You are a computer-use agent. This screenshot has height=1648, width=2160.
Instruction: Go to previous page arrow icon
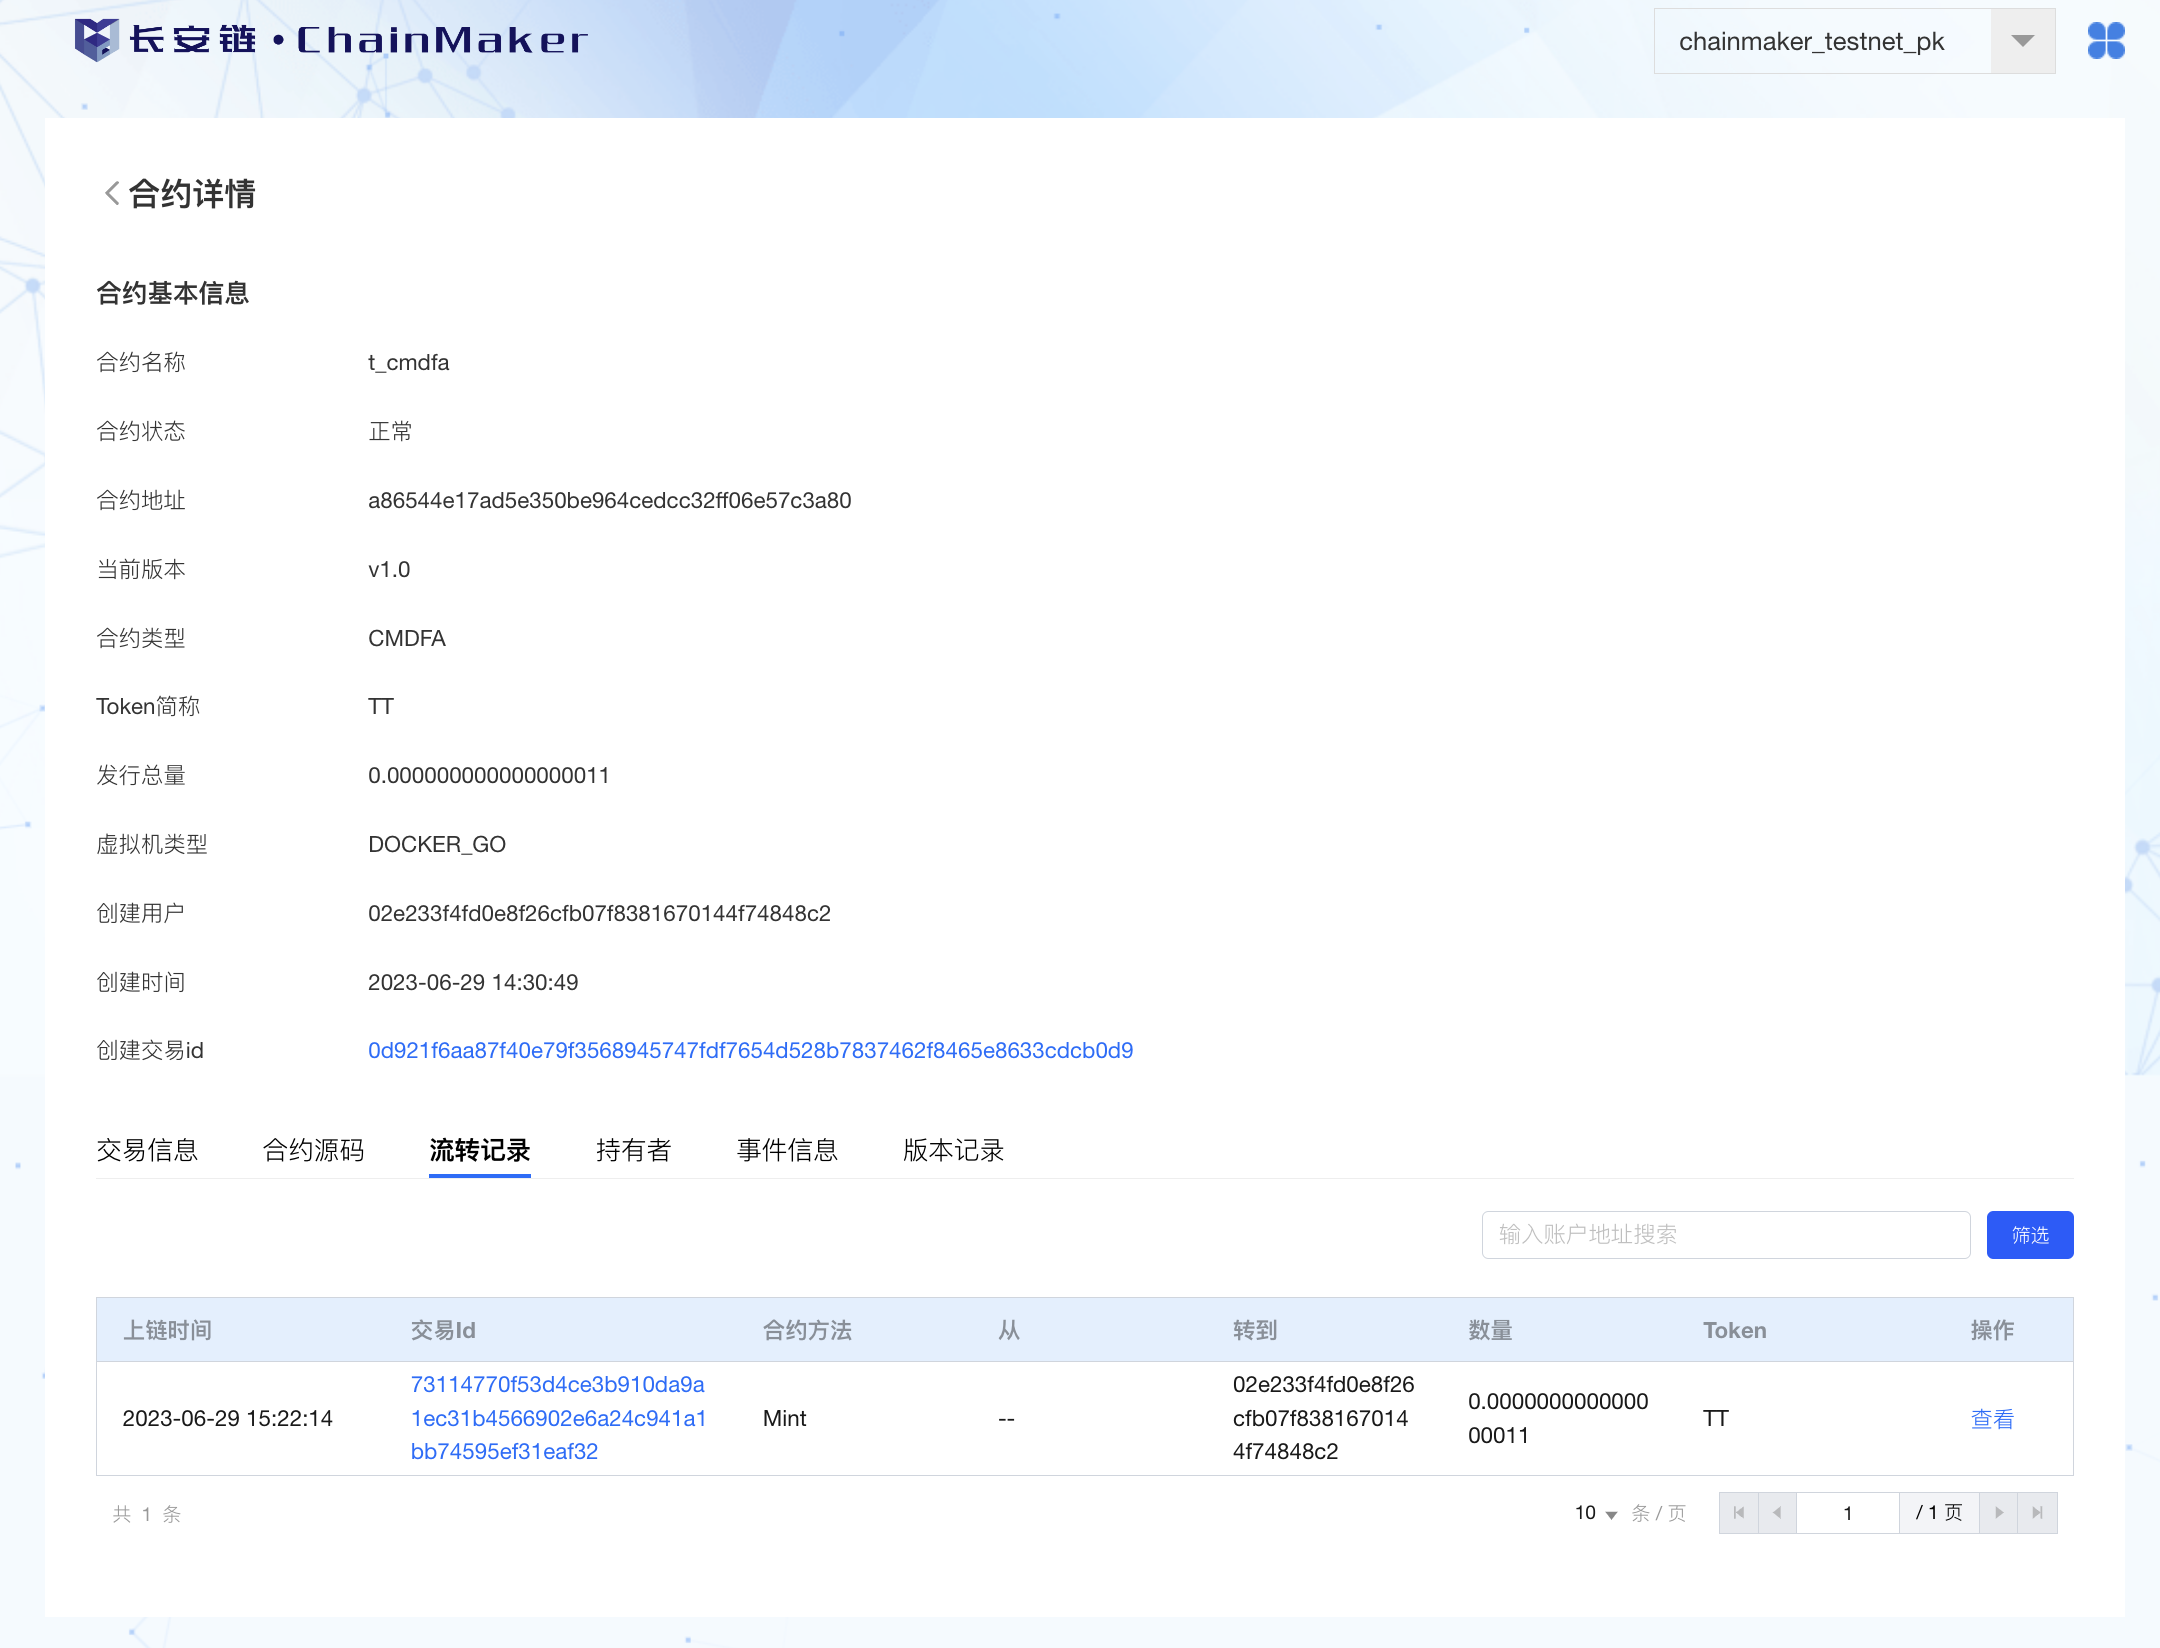coord(1777,1513)
